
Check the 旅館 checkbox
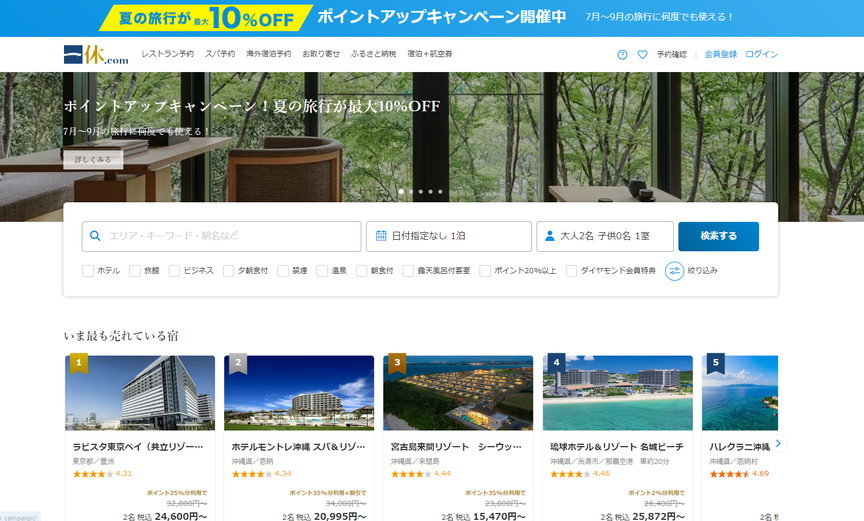tap(134, 270)
